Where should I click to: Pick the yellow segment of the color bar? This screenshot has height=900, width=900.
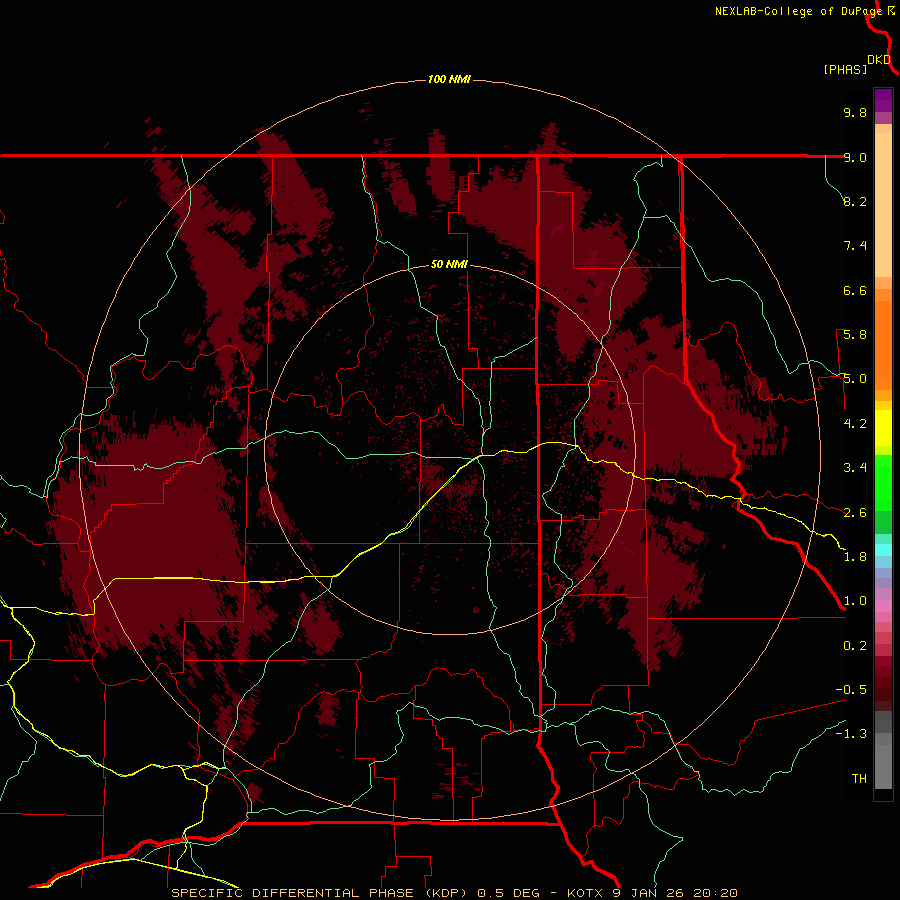coord(883,428)
